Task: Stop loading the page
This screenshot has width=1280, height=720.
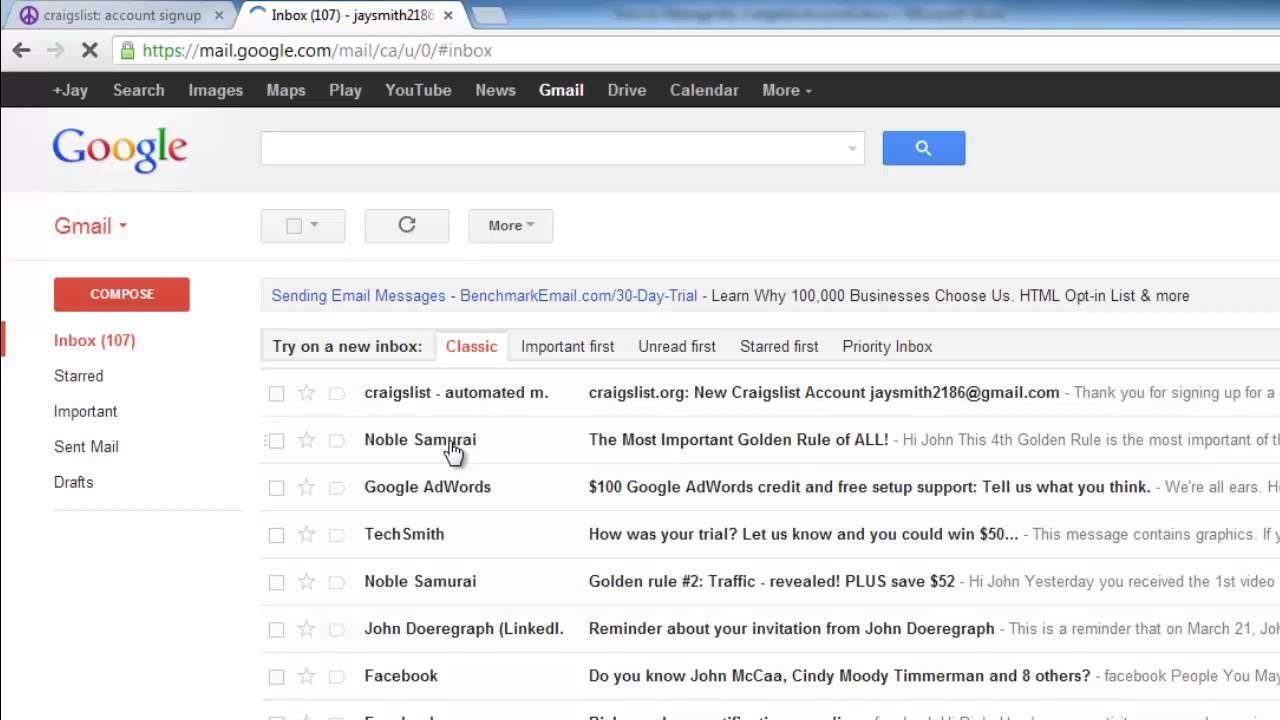Action: 88,50
